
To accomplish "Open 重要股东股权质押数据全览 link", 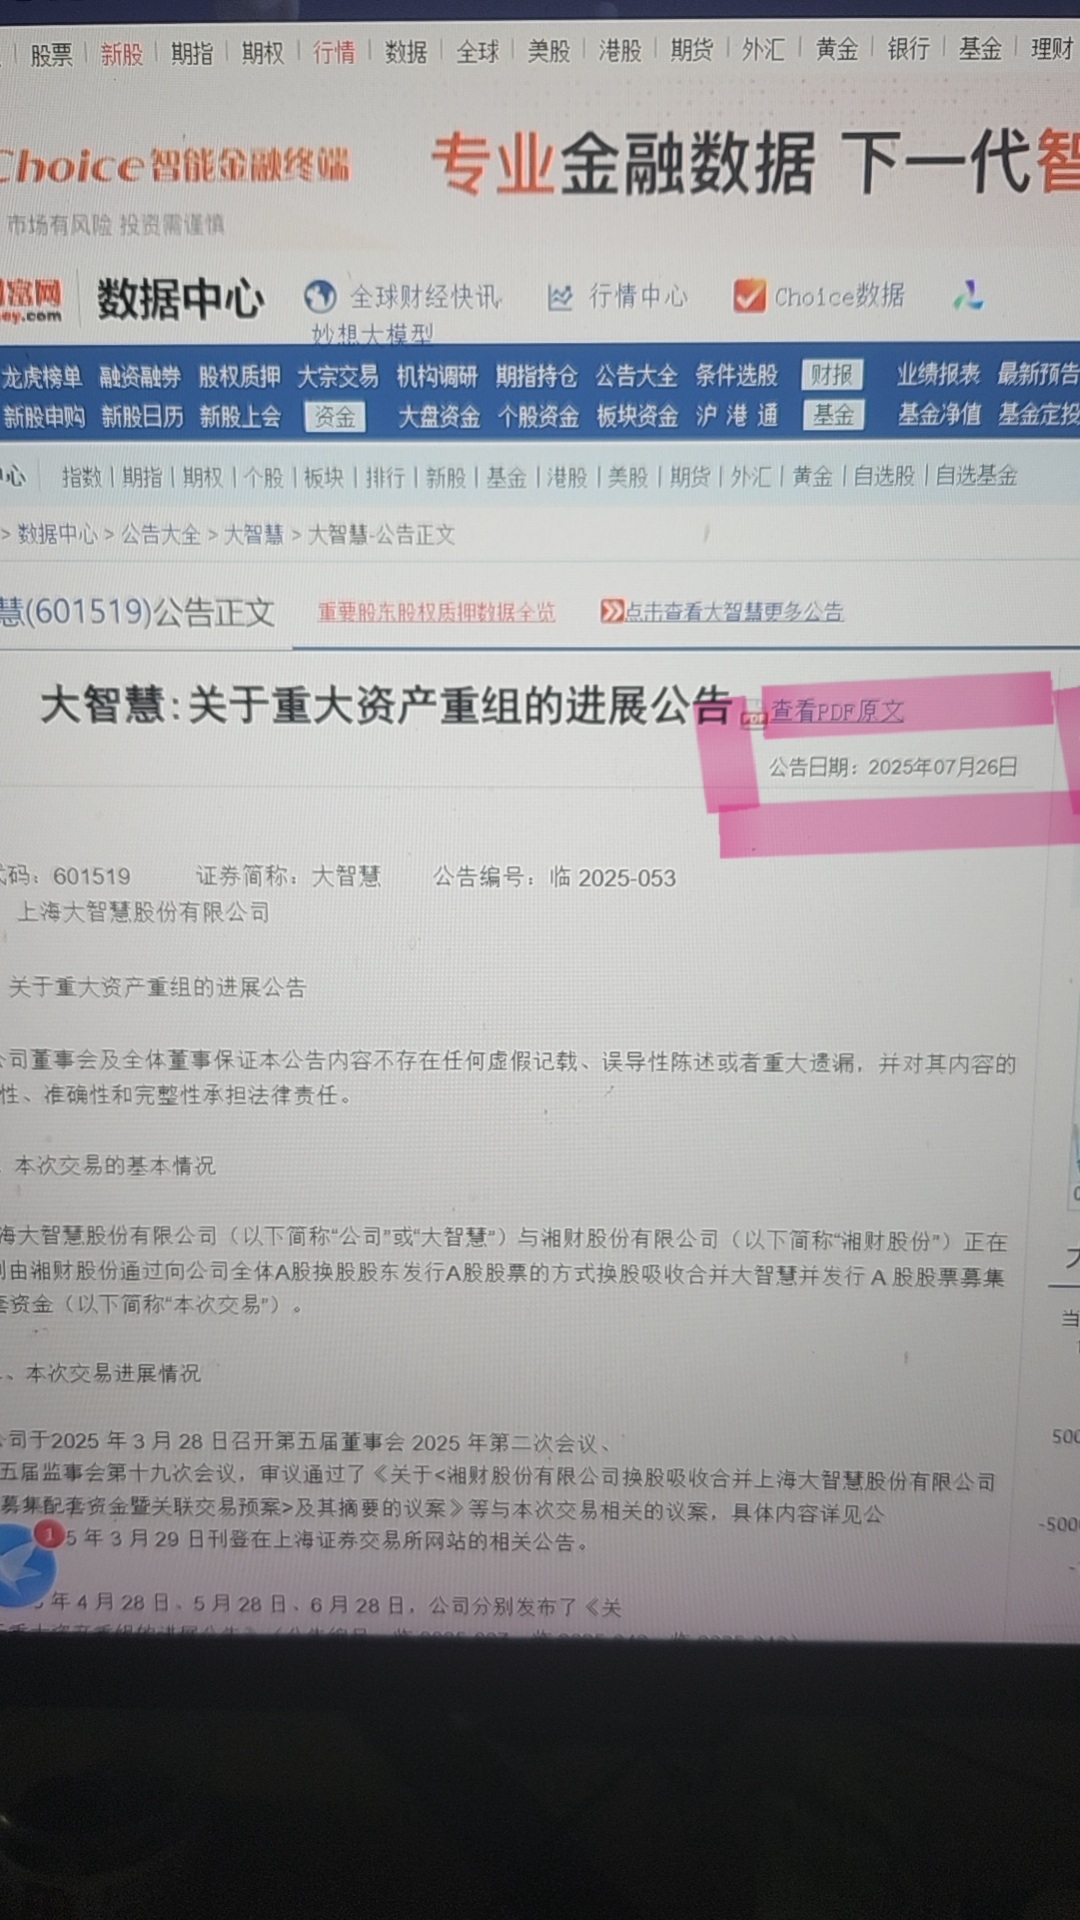I will click(436, 612).
